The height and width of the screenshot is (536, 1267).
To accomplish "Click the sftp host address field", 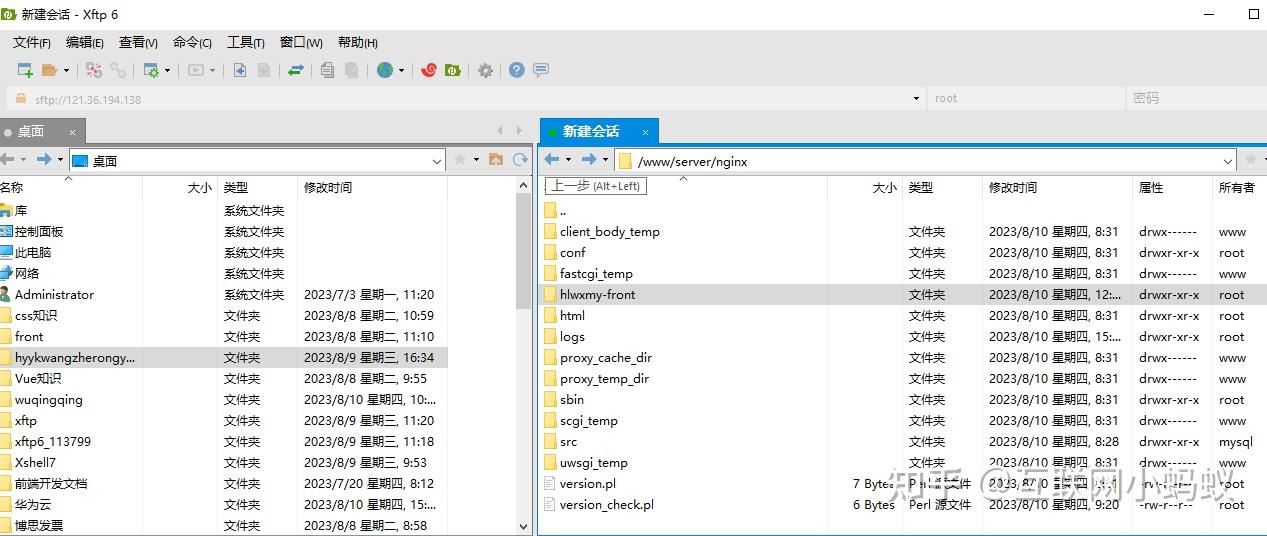I will tap(465, 99).
